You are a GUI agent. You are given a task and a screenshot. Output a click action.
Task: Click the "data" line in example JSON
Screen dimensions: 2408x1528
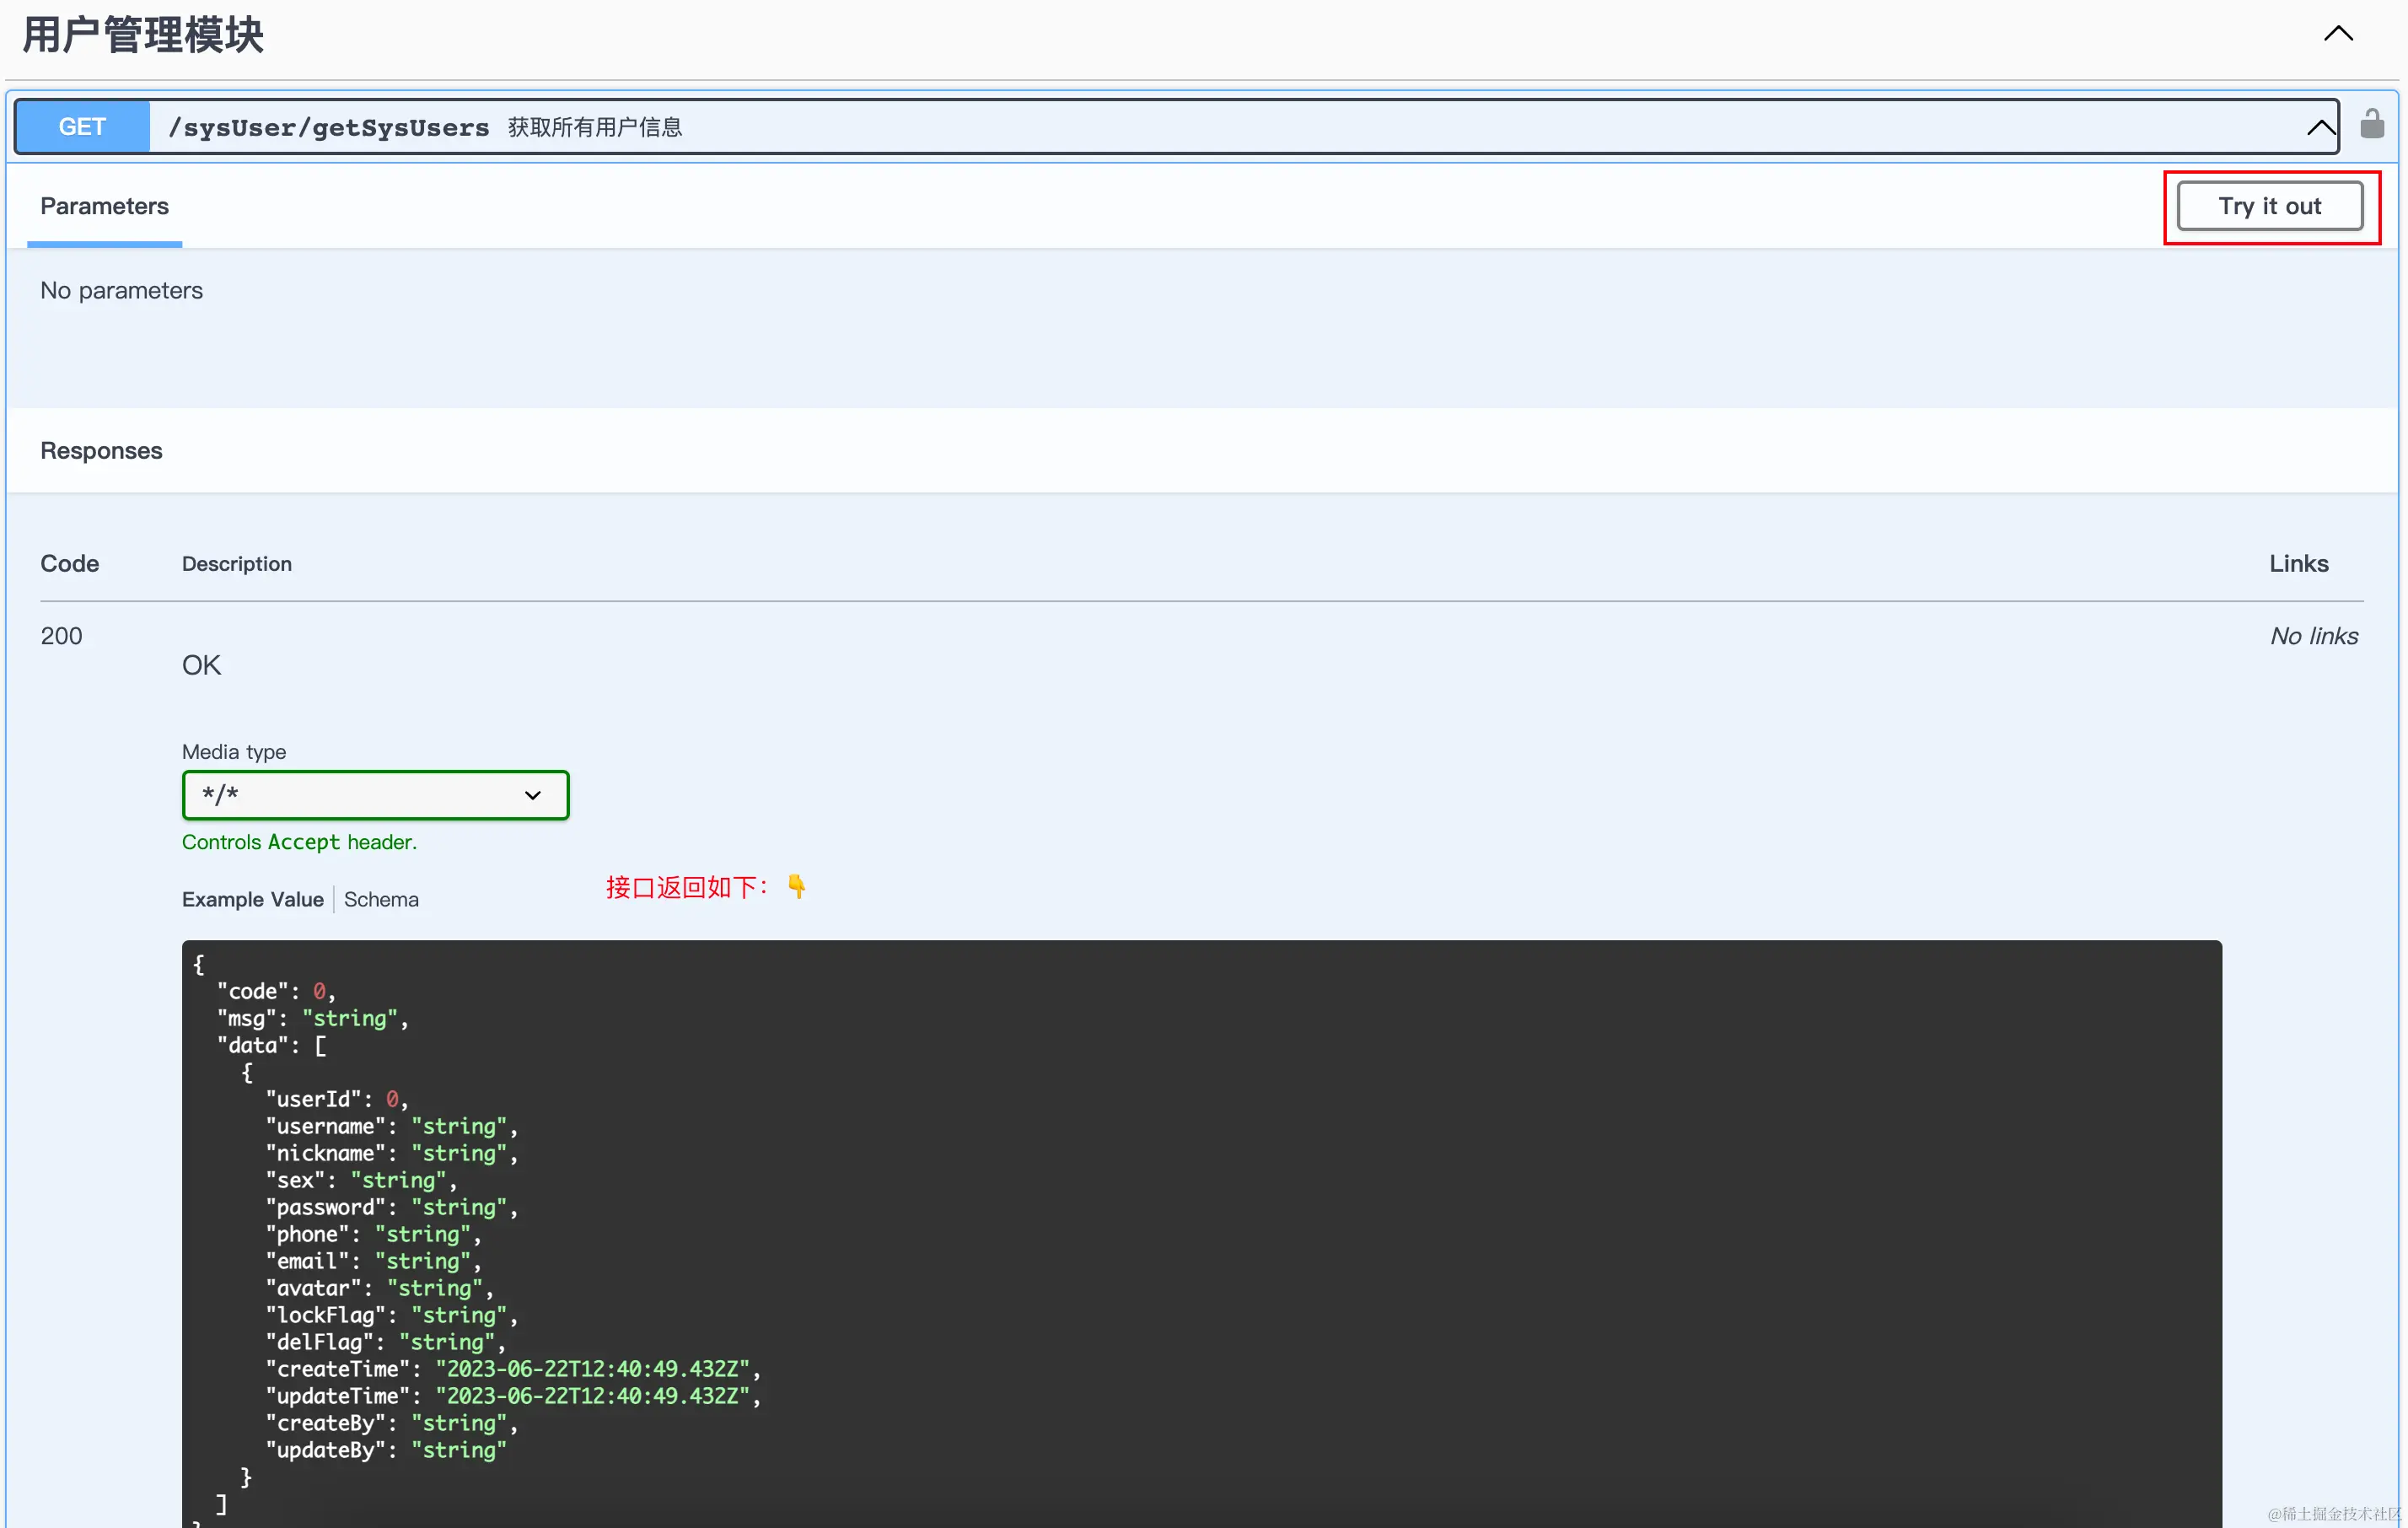tap(272, 1045)
